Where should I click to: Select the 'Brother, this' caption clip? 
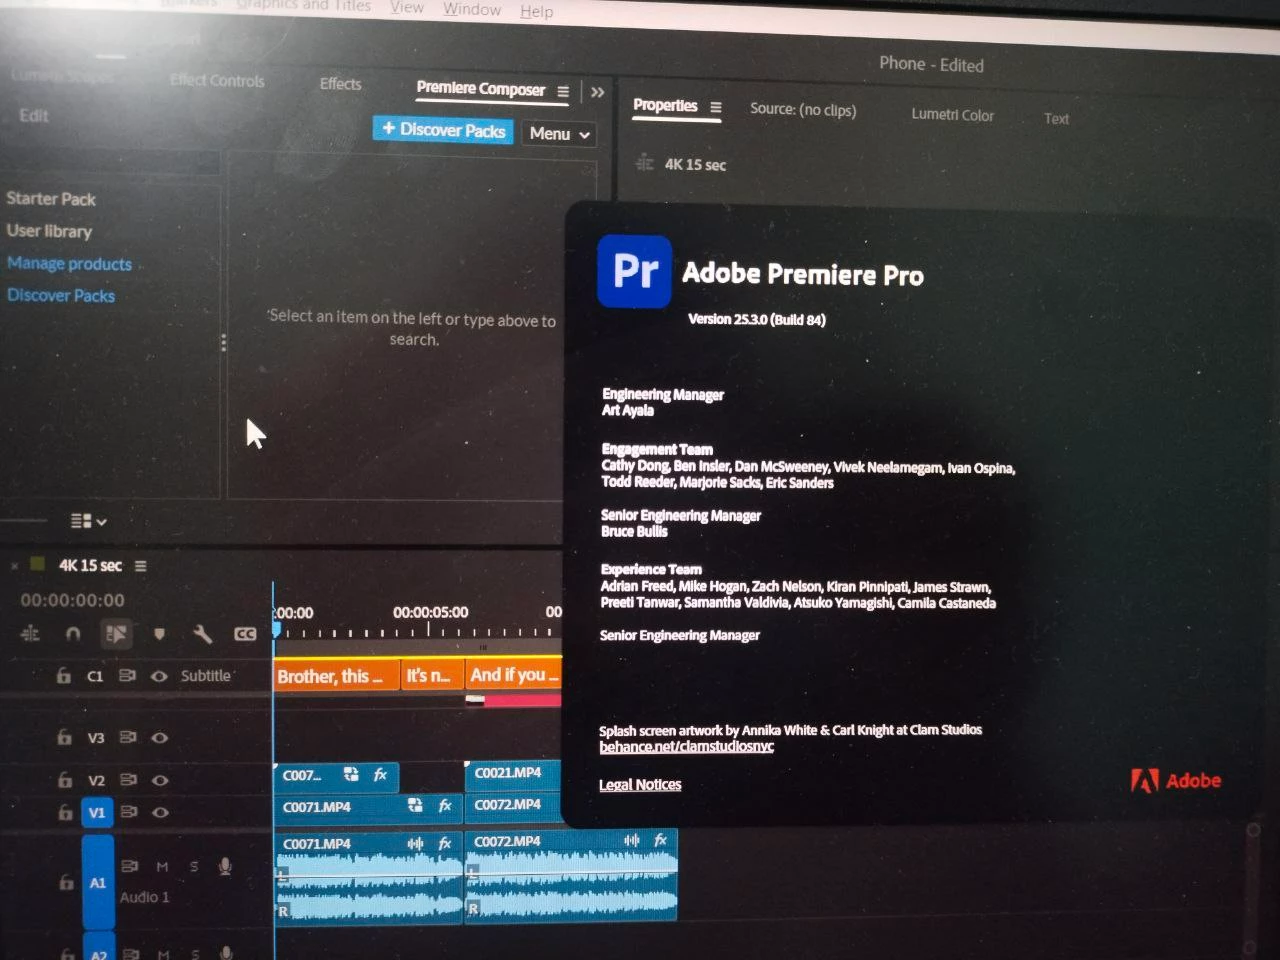[x=336, y=677]
